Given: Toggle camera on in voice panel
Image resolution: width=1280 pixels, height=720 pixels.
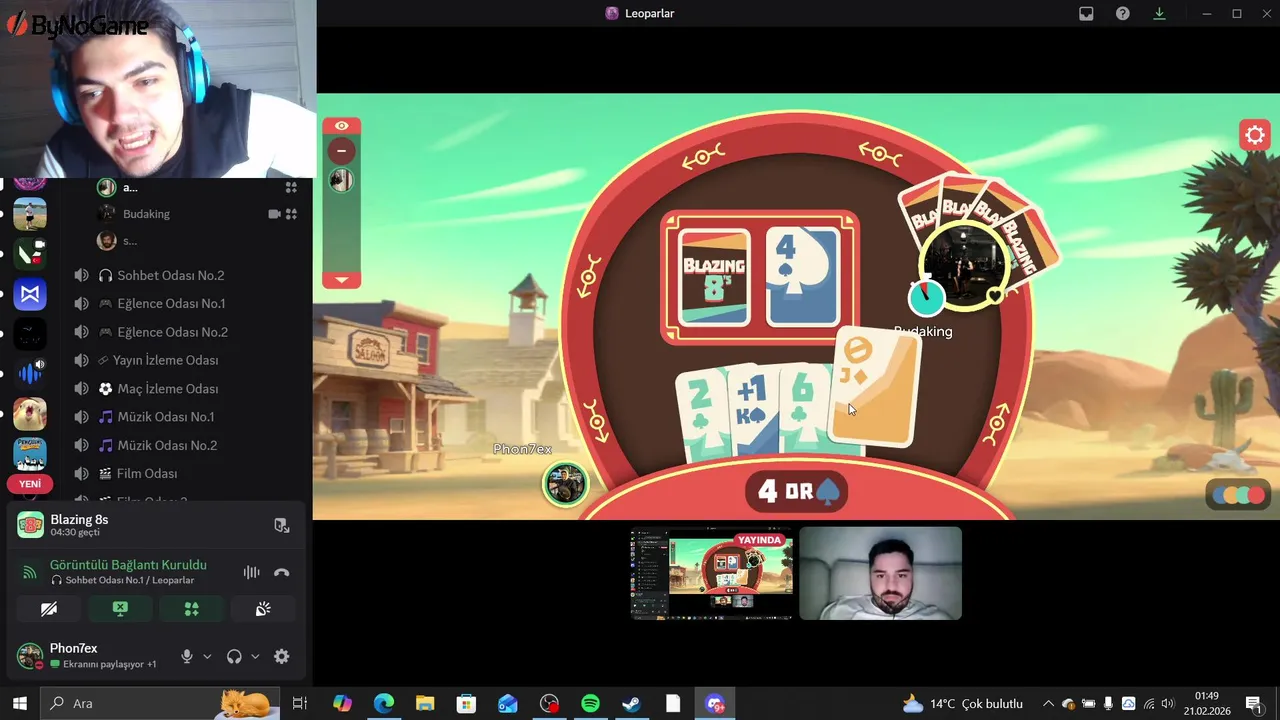Looking at the screenshot, I should [49, 609].
